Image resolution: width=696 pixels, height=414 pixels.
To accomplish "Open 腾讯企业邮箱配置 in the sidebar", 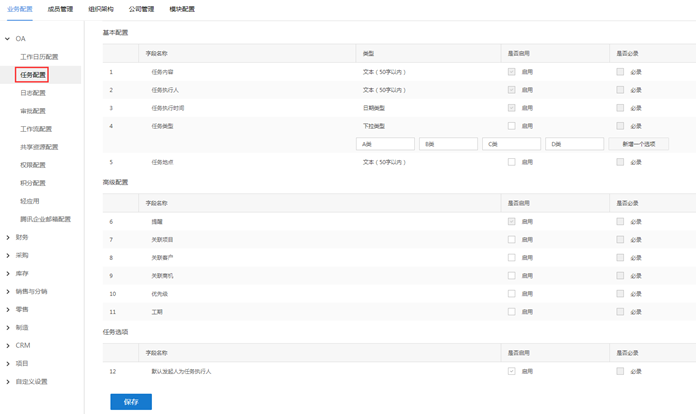I will [x=45, y=219].
